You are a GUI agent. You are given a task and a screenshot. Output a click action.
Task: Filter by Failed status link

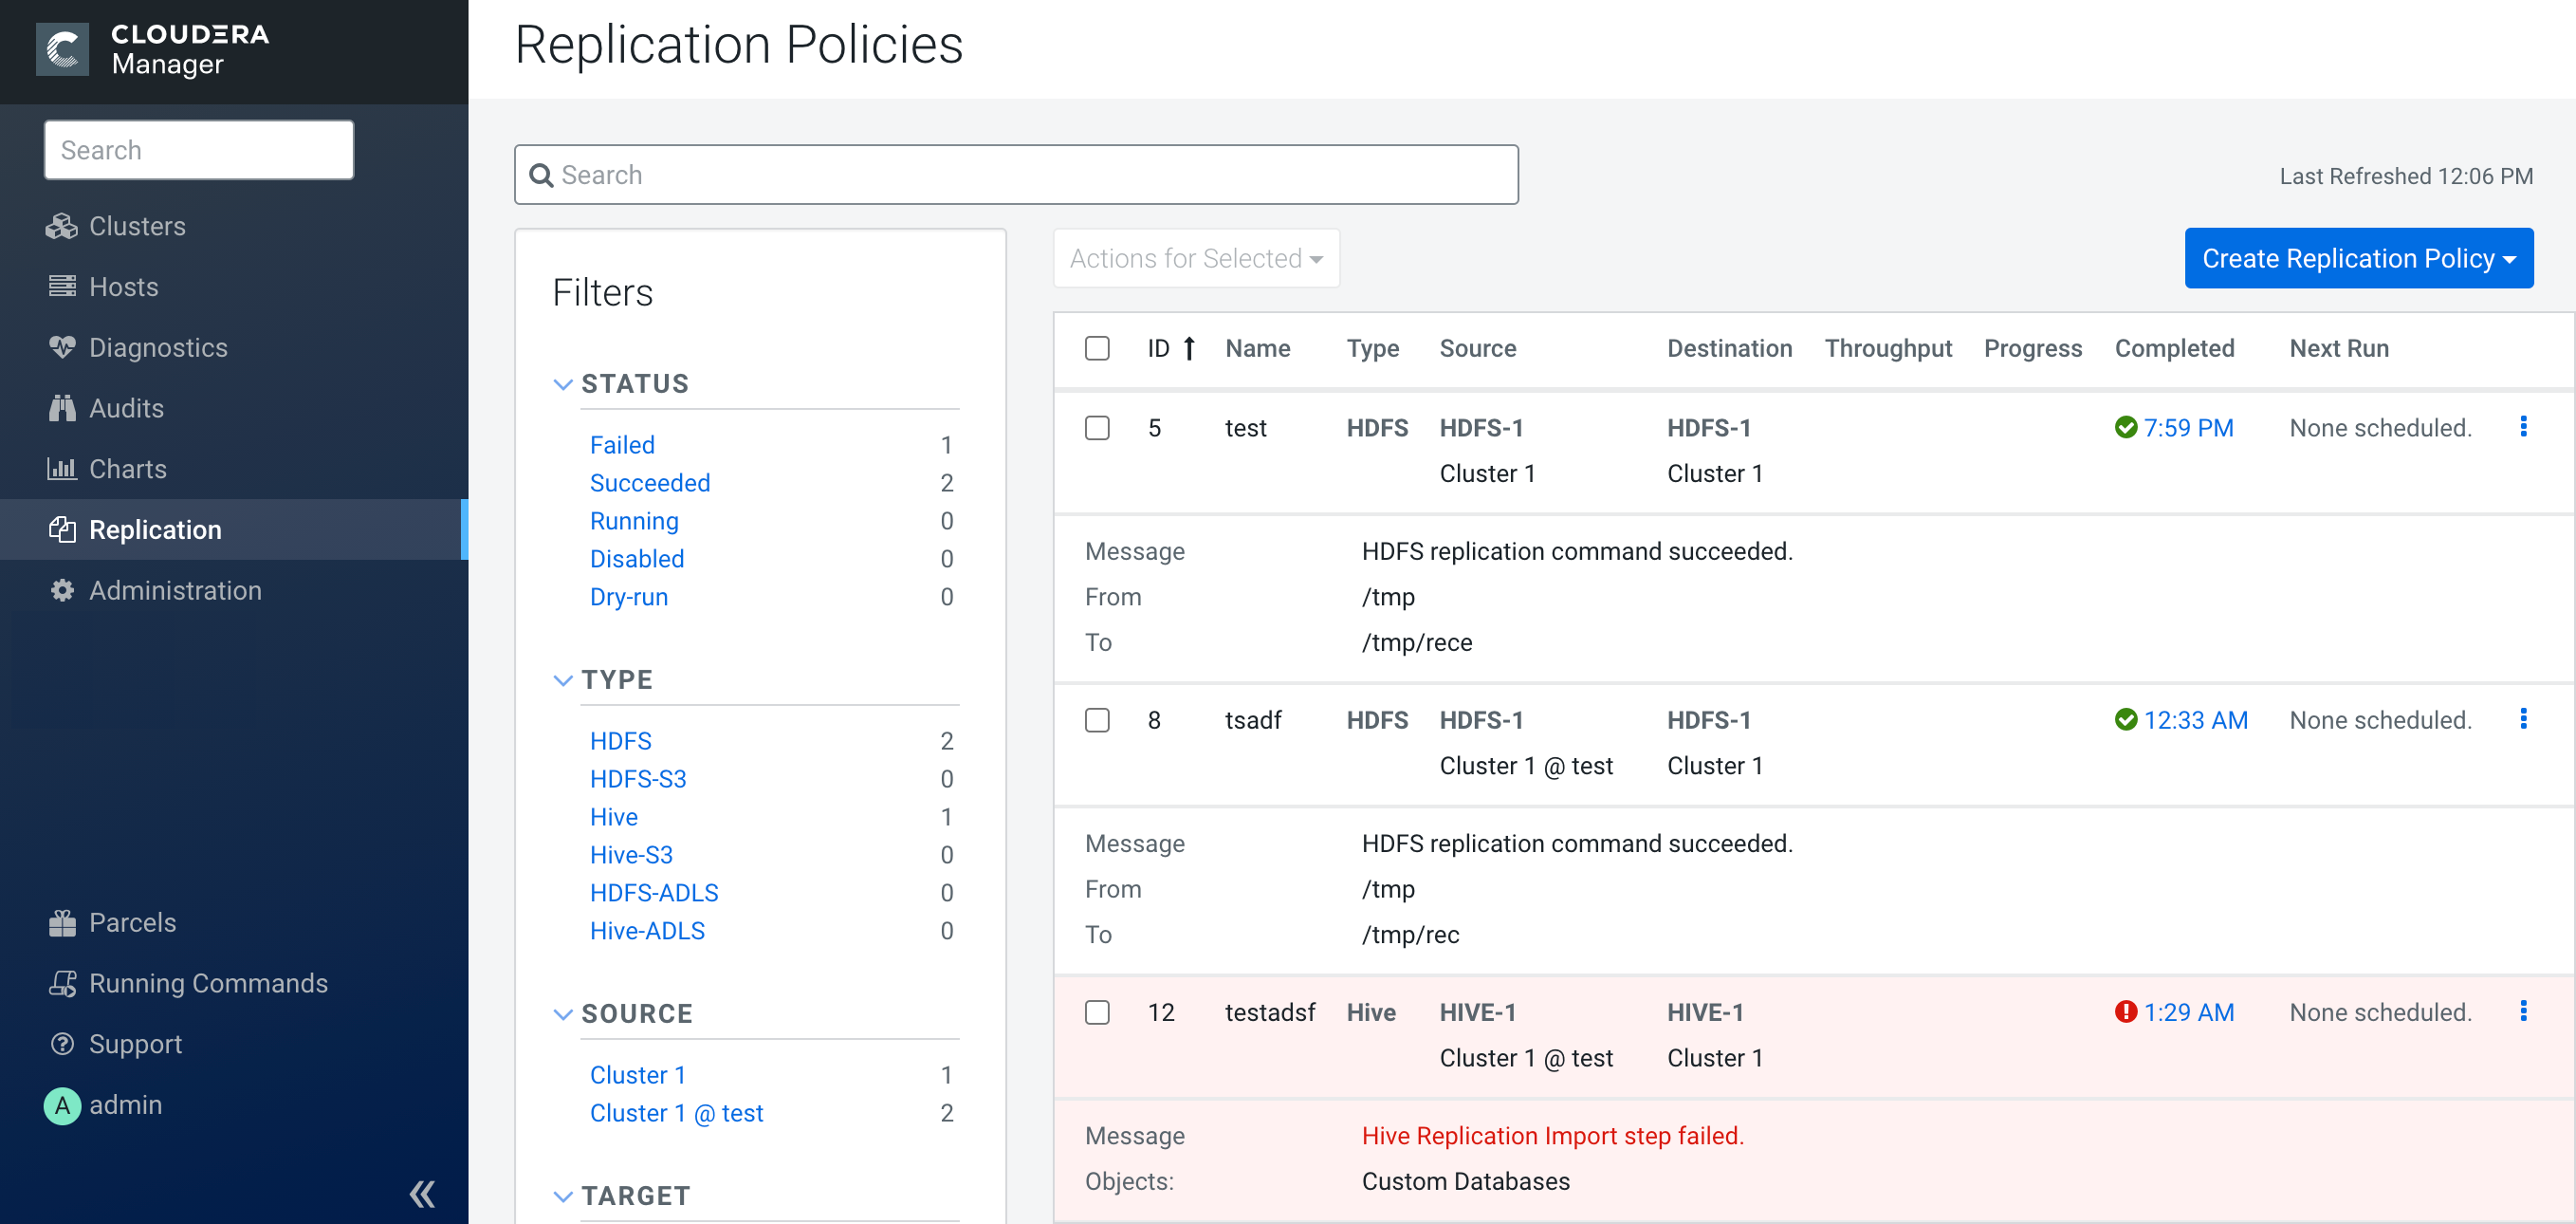[621, 445]
